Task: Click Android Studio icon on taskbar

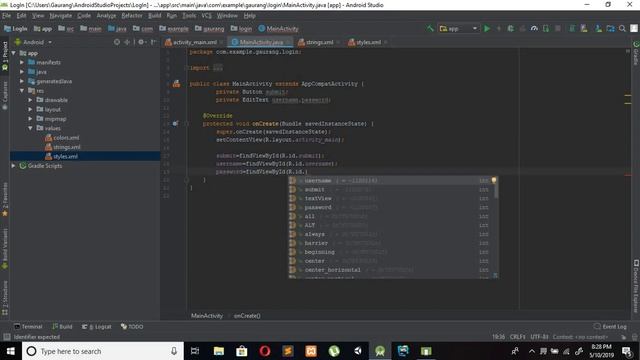Action: [x=380, y=351]
